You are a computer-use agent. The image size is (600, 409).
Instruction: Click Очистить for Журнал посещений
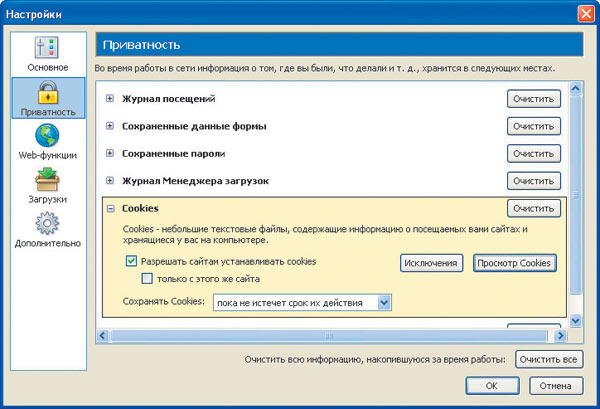(x=534, y=99)
